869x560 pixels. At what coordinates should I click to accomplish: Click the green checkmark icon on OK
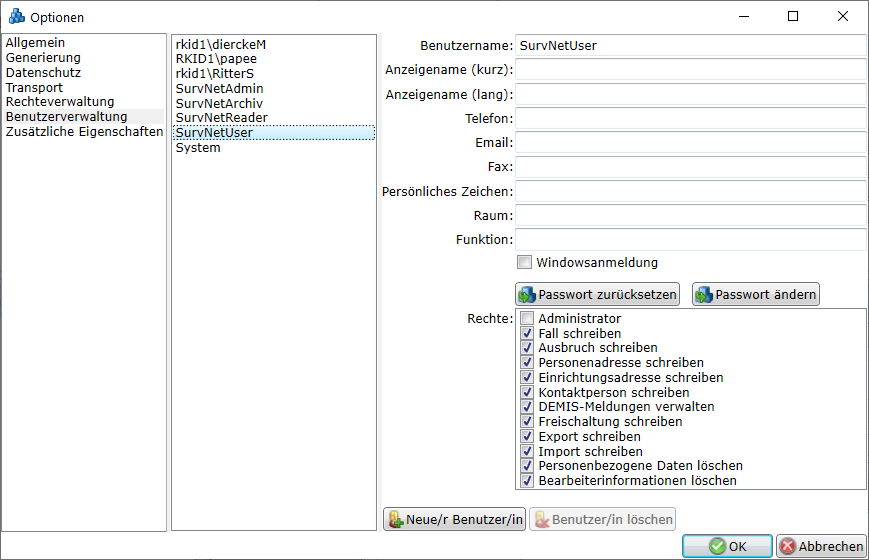click(x=717, y=546)
